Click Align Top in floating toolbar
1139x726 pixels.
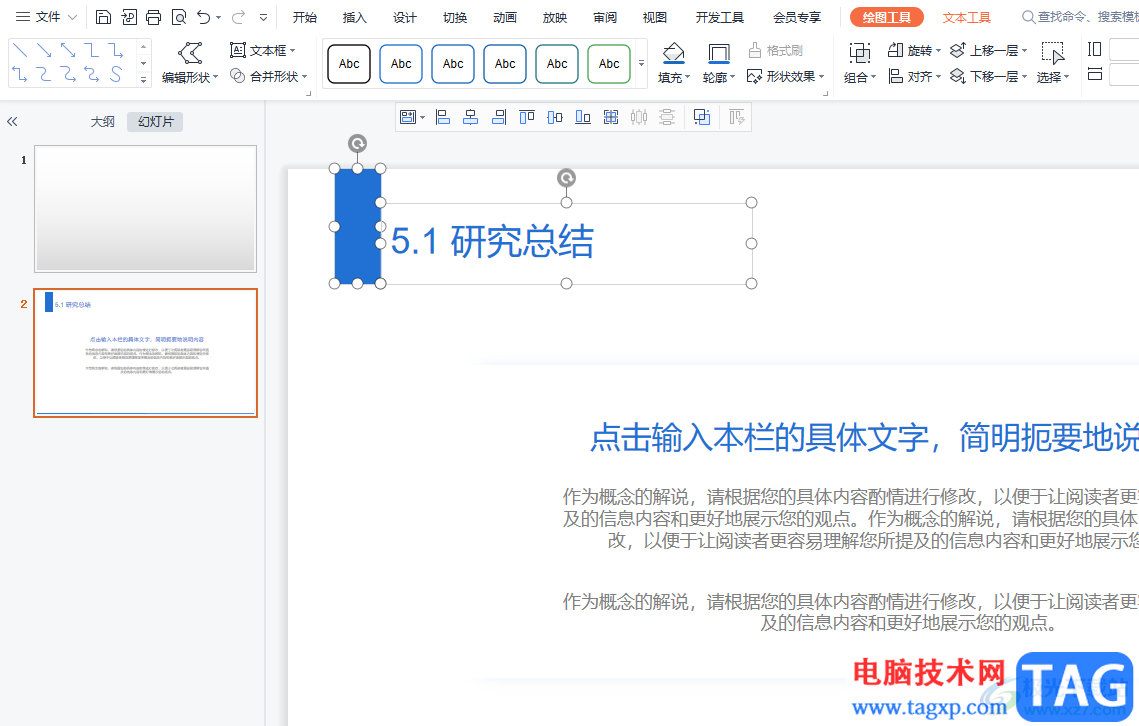tap(527, 117)
